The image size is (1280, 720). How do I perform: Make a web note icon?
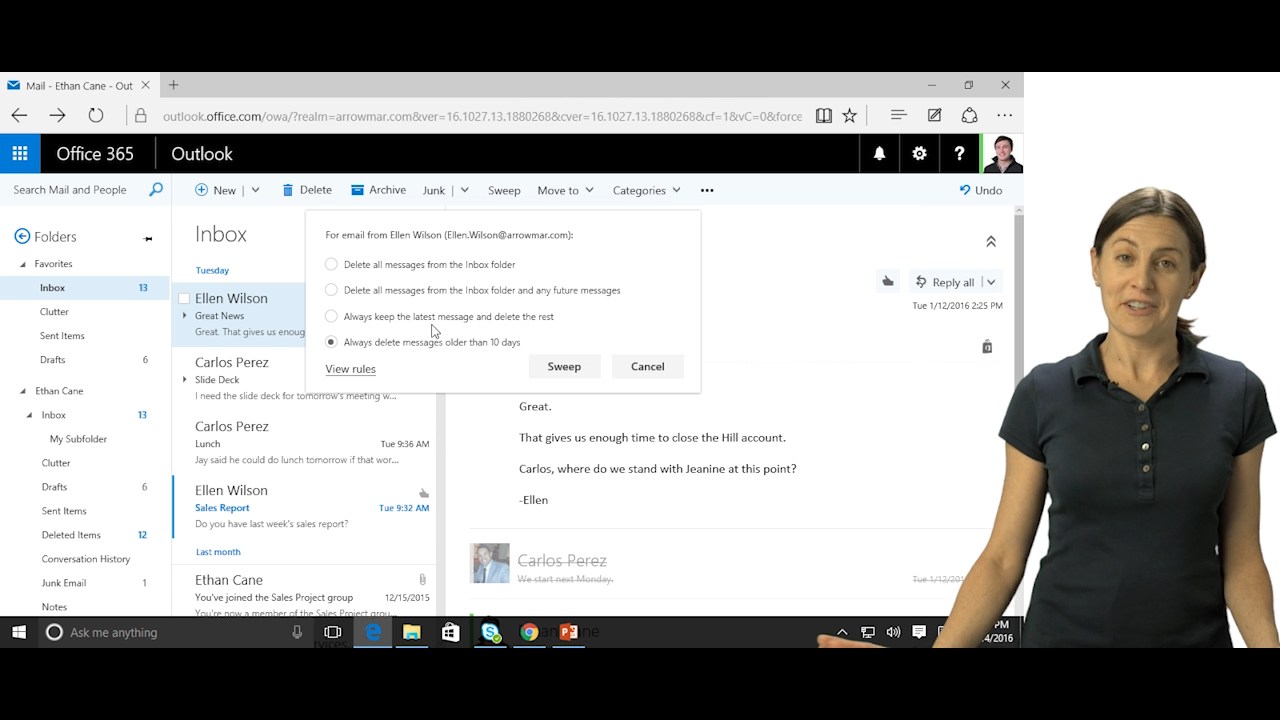[934, 116]
